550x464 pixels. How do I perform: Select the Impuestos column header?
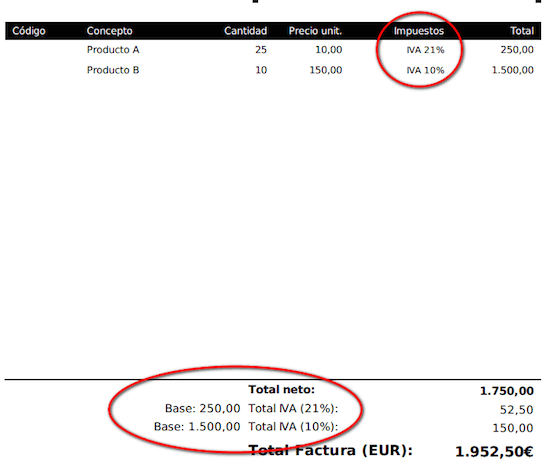click(418, 31)
